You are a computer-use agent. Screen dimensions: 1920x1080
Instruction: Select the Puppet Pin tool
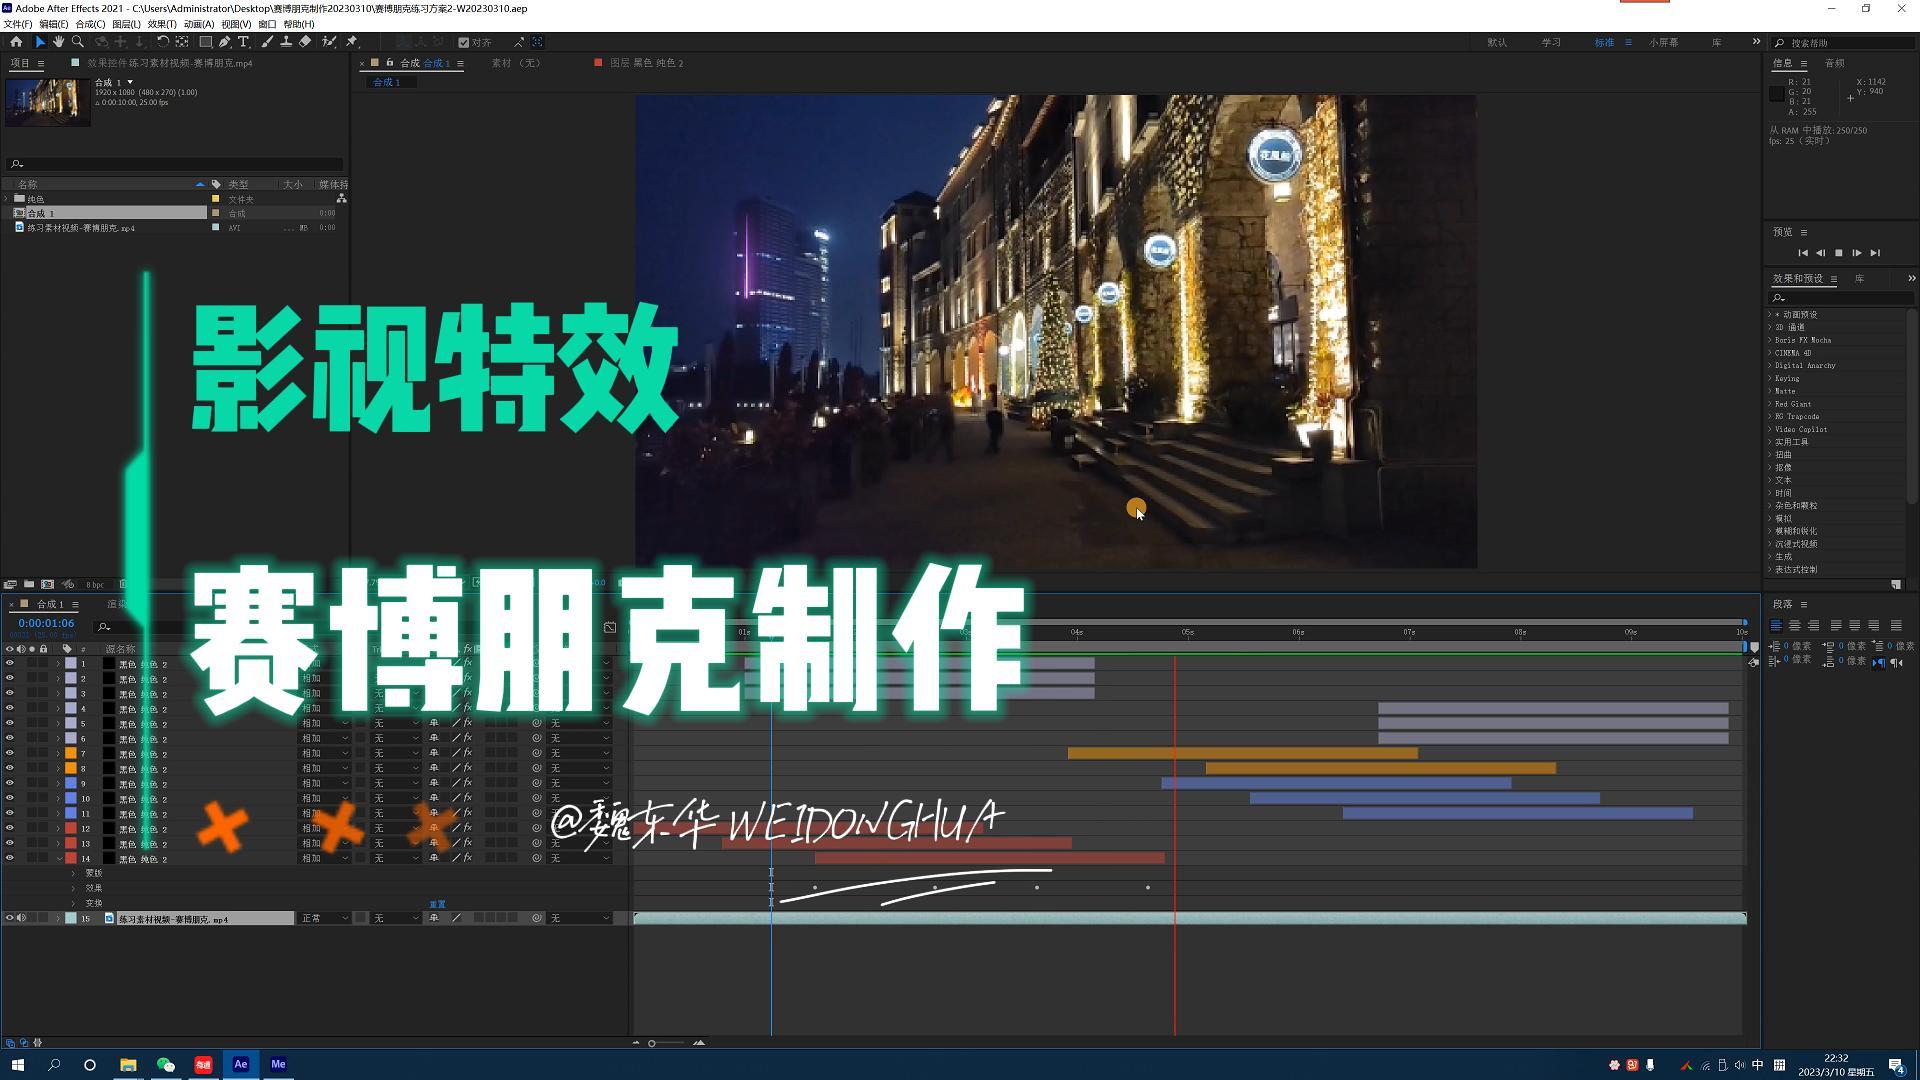[x=352, y=42]
